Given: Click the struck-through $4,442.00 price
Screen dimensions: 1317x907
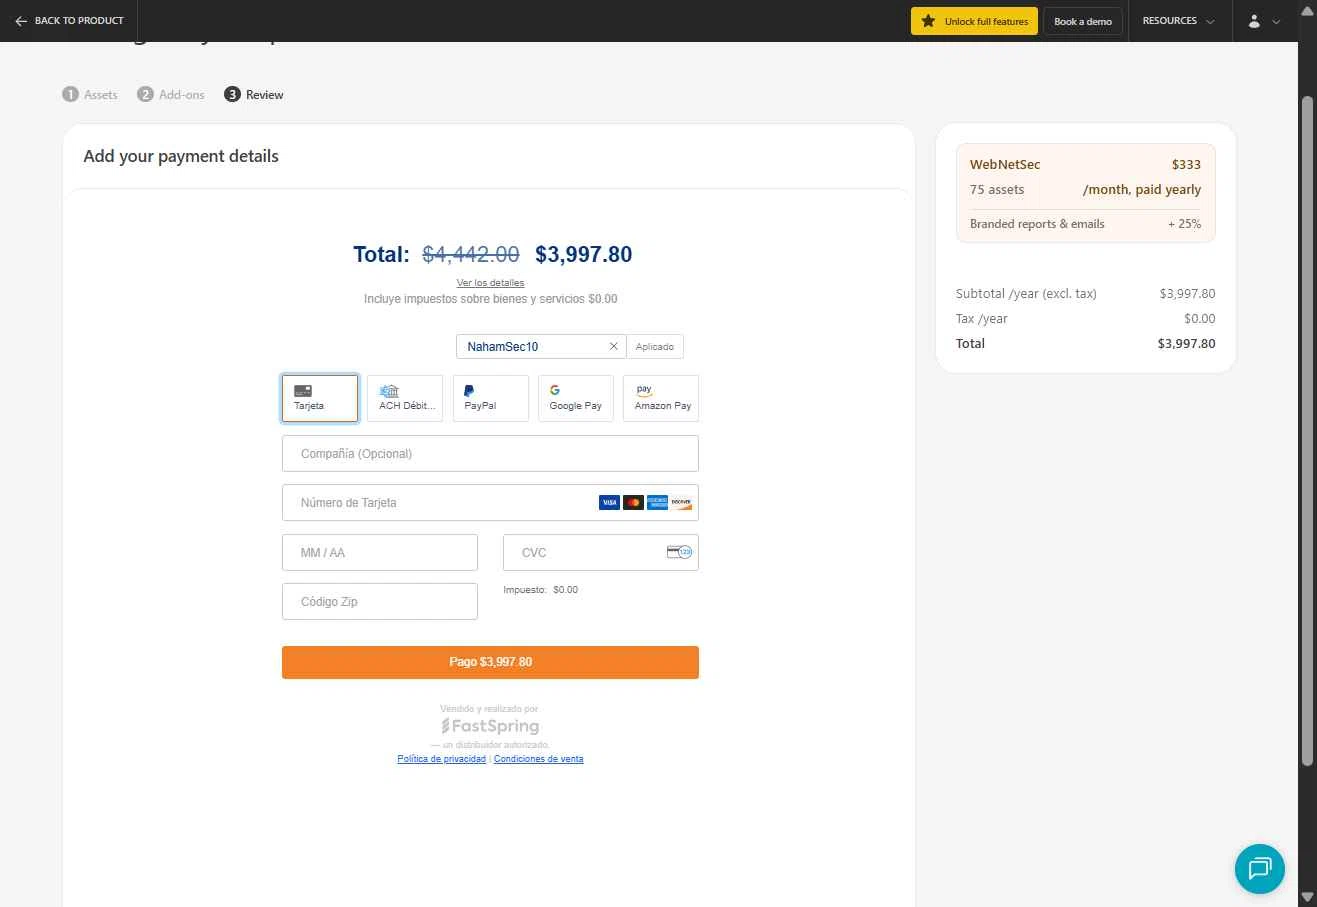Looking at the screenshot, I should coord(471,254).
